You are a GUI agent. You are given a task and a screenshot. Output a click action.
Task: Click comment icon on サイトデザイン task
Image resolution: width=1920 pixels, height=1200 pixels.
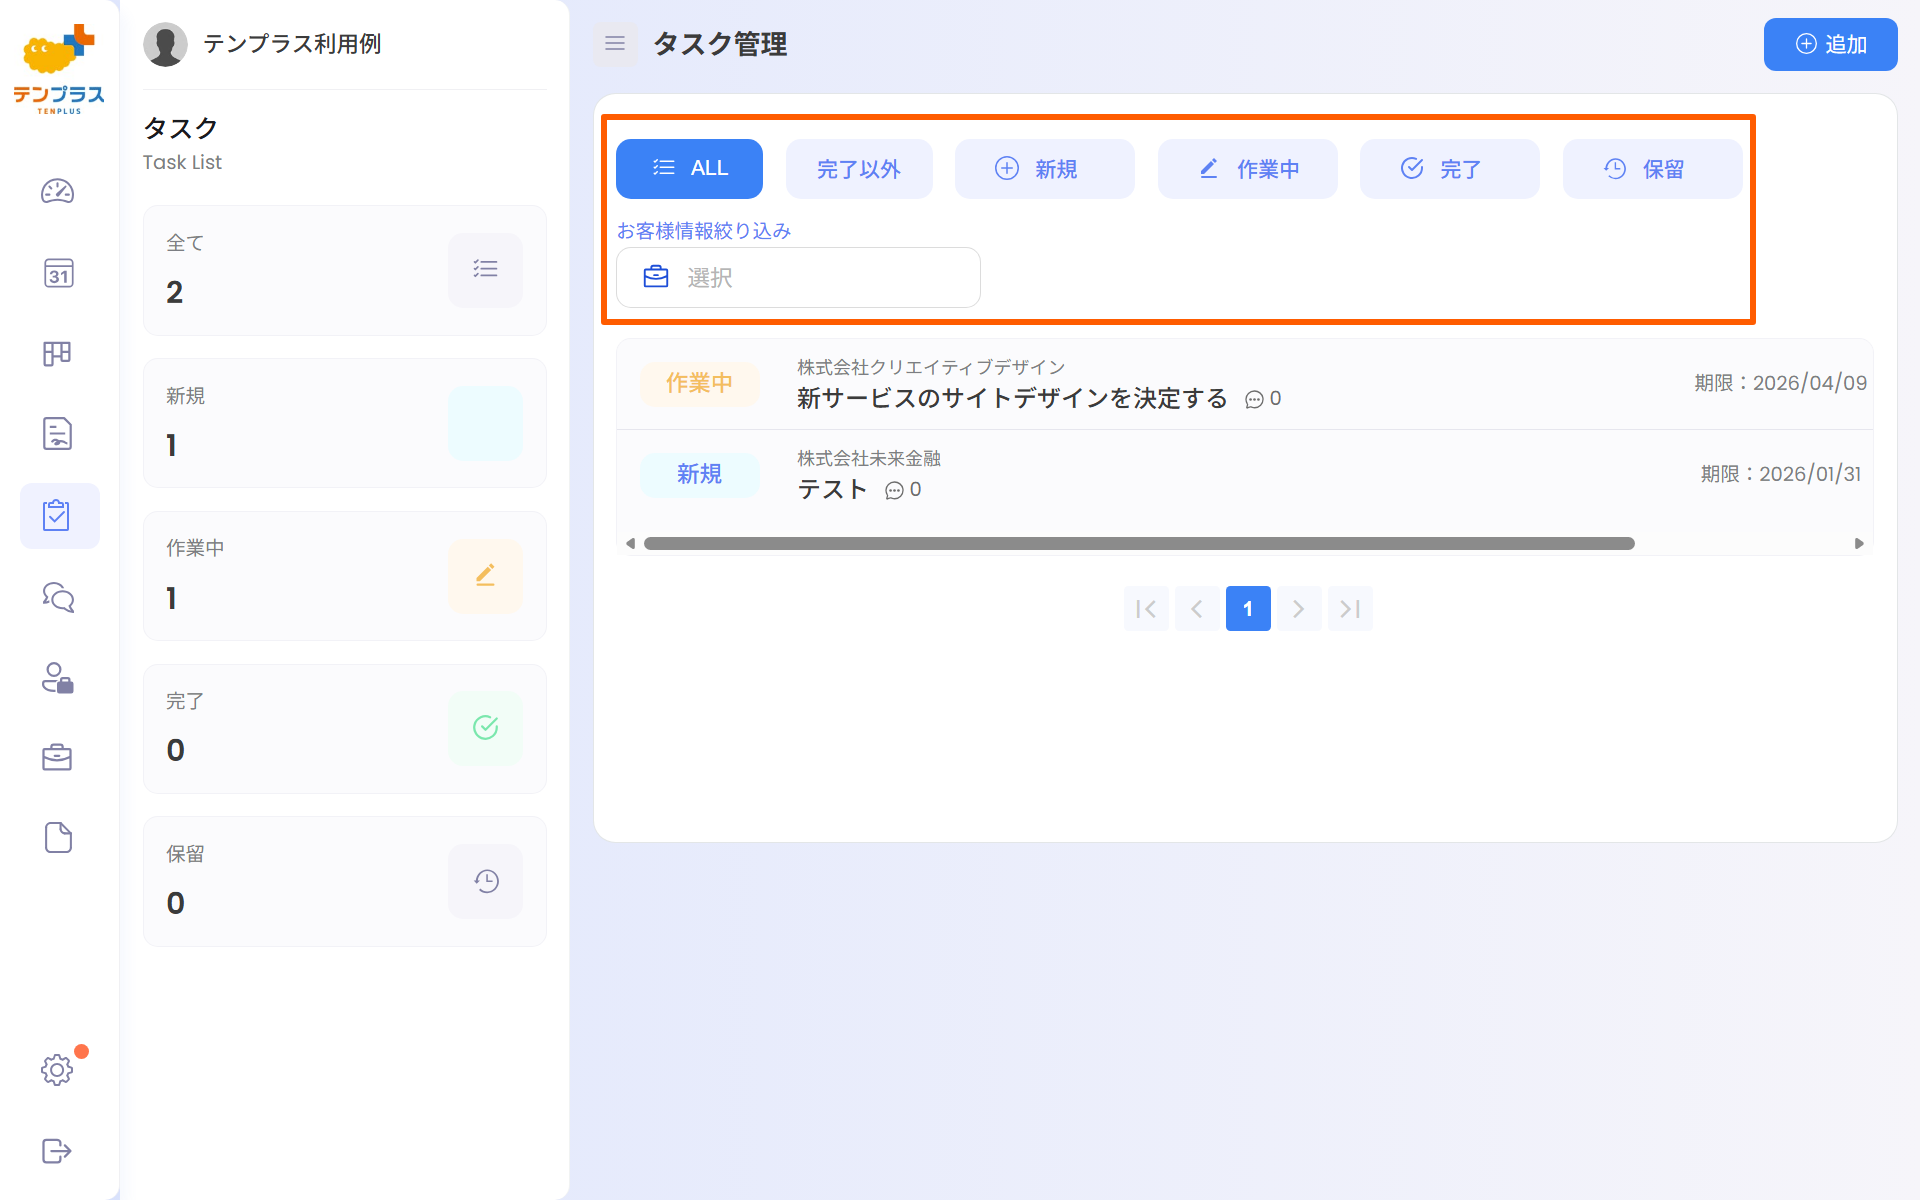coord(1254,400)
